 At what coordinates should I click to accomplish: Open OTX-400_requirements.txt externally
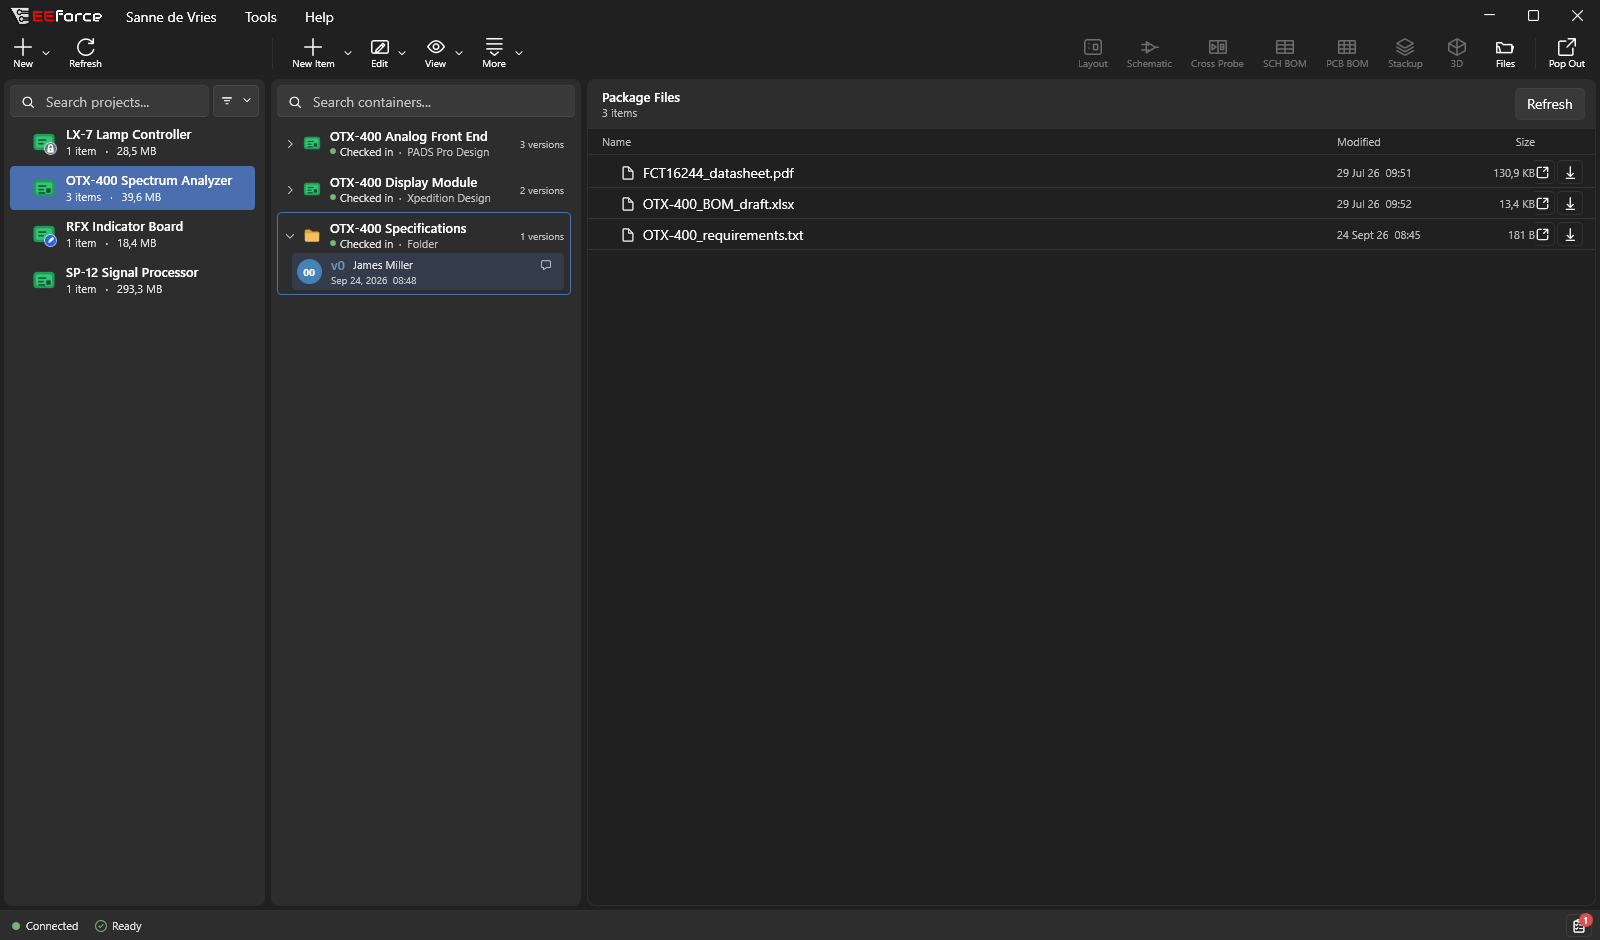pyautogui.click(x=1543, y=235)
